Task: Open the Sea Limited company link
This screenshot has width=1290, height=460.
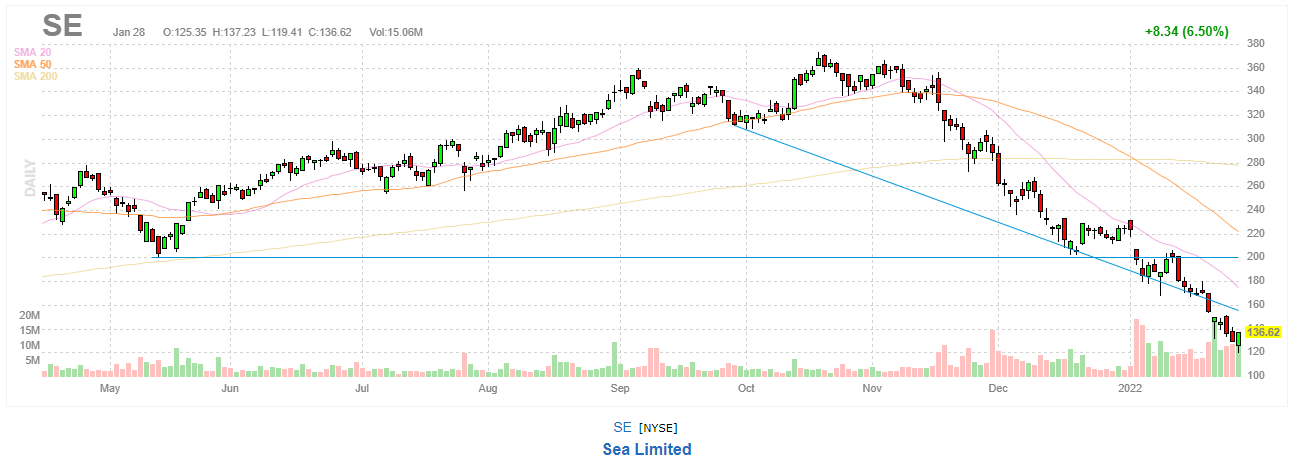Action: pos(647,449)
